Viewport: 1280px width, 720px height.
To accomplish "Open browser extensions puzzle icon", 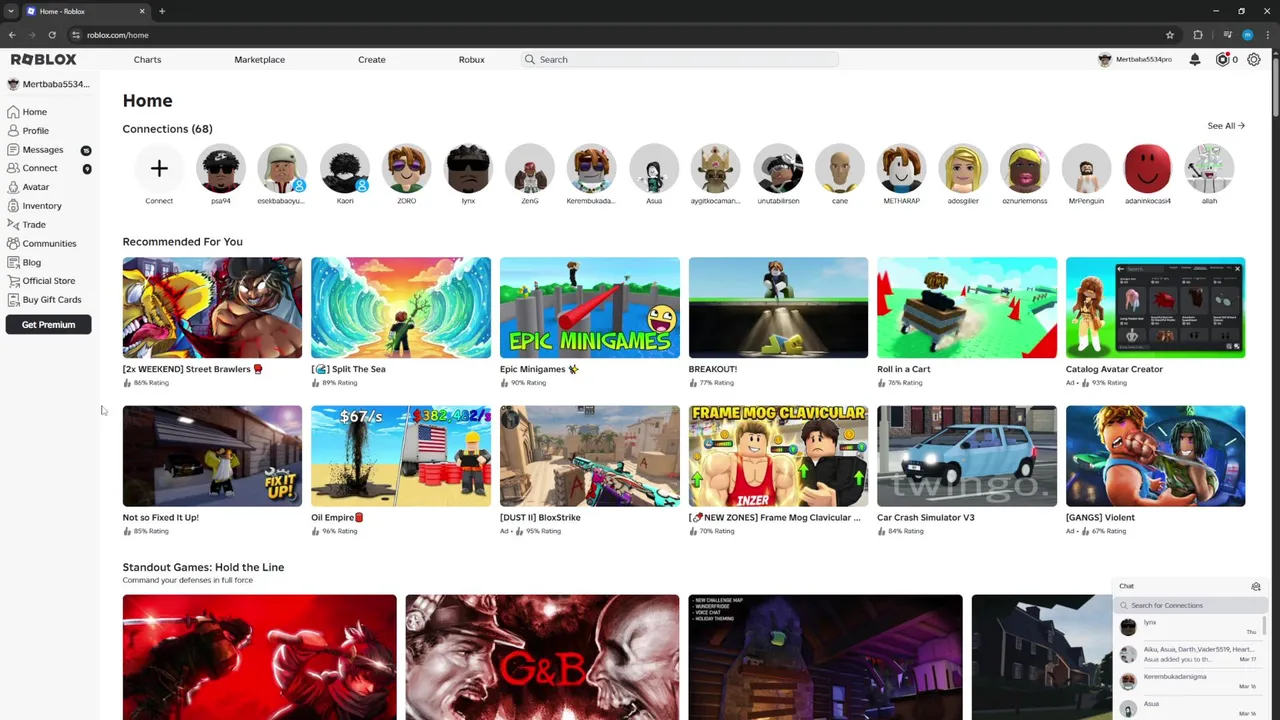I will pyautogui.click(x=1198, y=35).
